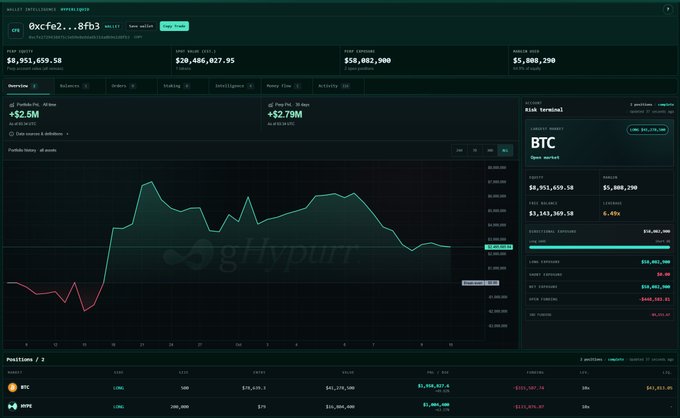This screenshot has height=418, width=680.
Task: Click the CFE wallet avatar icon
Action: (x=16, y=30)
